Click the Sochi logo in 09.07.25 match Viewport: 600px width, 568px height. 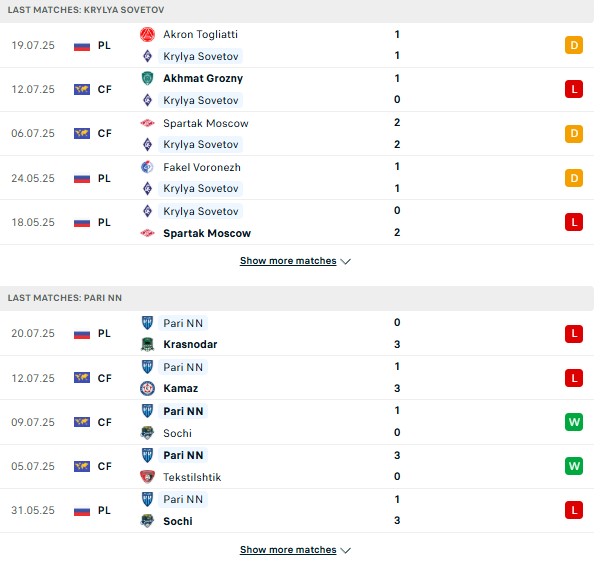coord(147,433)
